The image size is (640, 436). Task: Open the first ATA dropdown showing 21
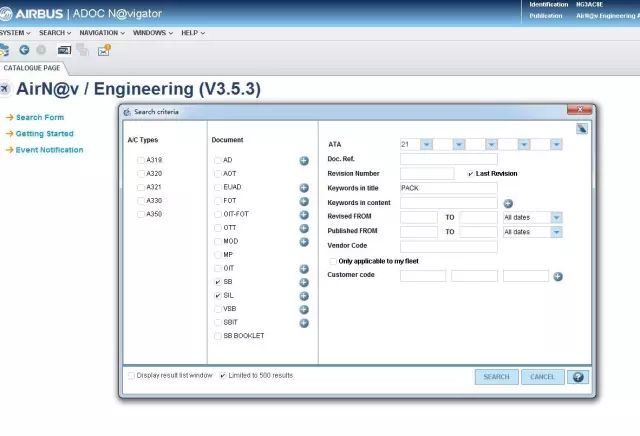(x=427, y=144)
